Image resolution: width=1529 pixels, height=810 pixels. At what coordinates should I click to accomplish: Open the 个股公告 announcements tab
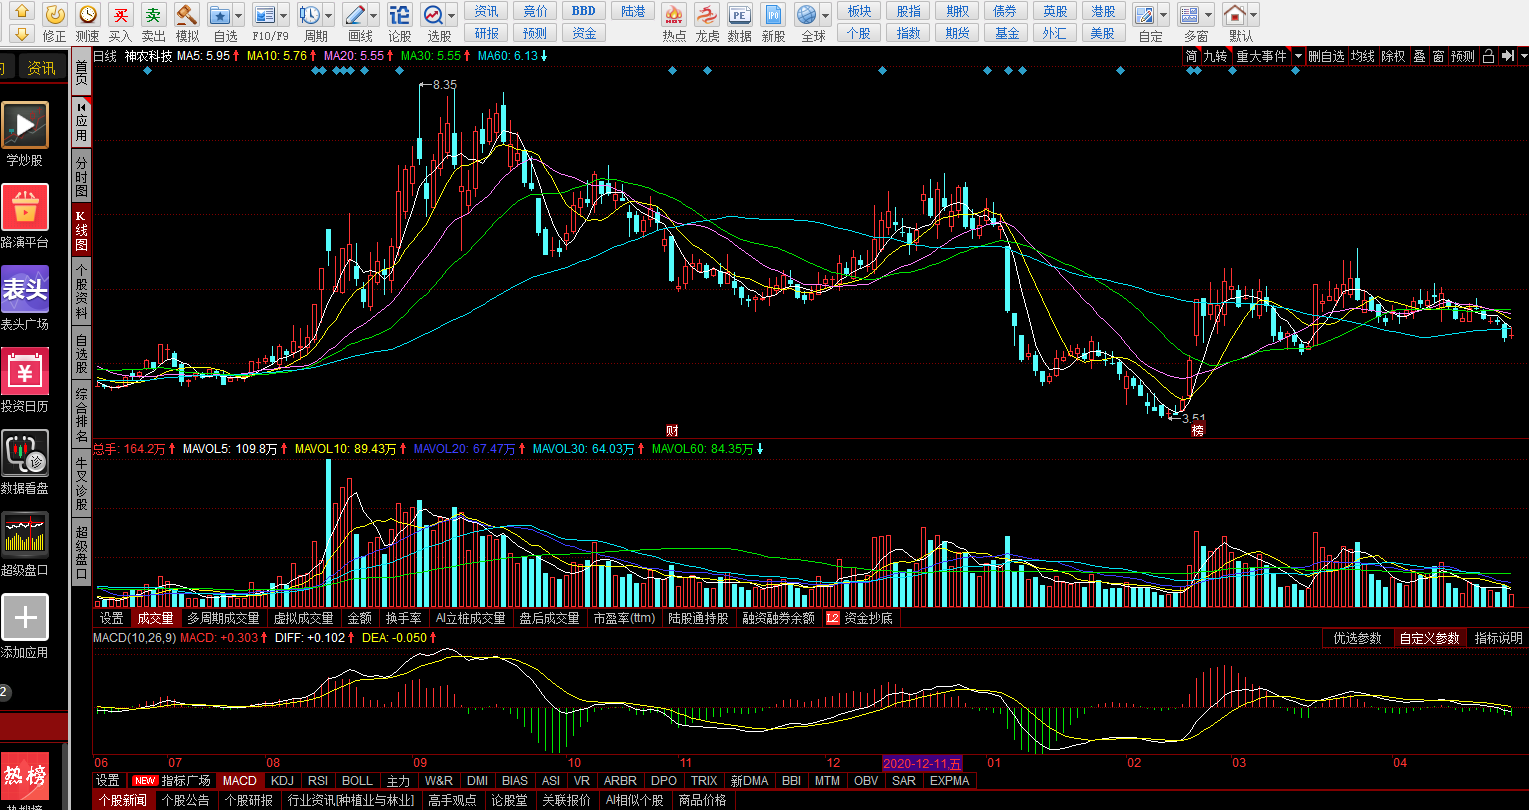tap(187, 800)
